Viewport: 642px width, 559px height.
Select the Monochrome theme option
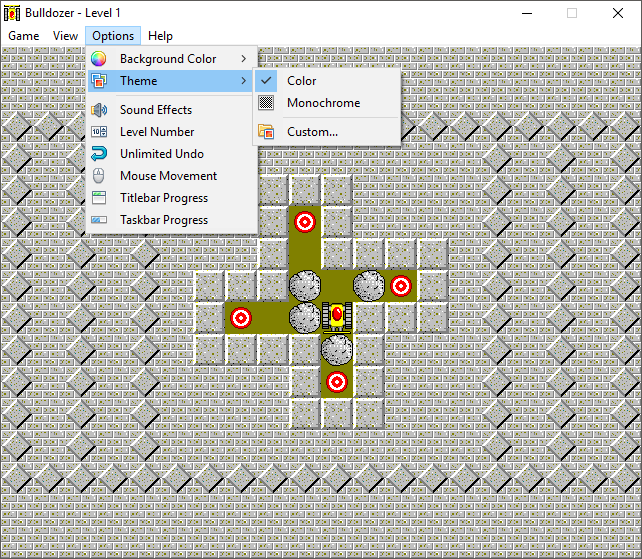(x=327, y=102)
